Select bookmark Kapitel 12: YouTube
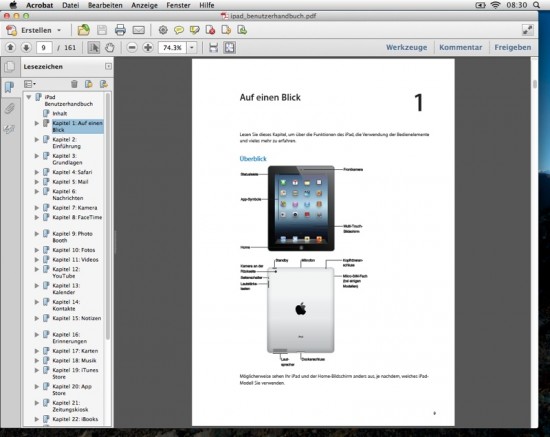 66,273
